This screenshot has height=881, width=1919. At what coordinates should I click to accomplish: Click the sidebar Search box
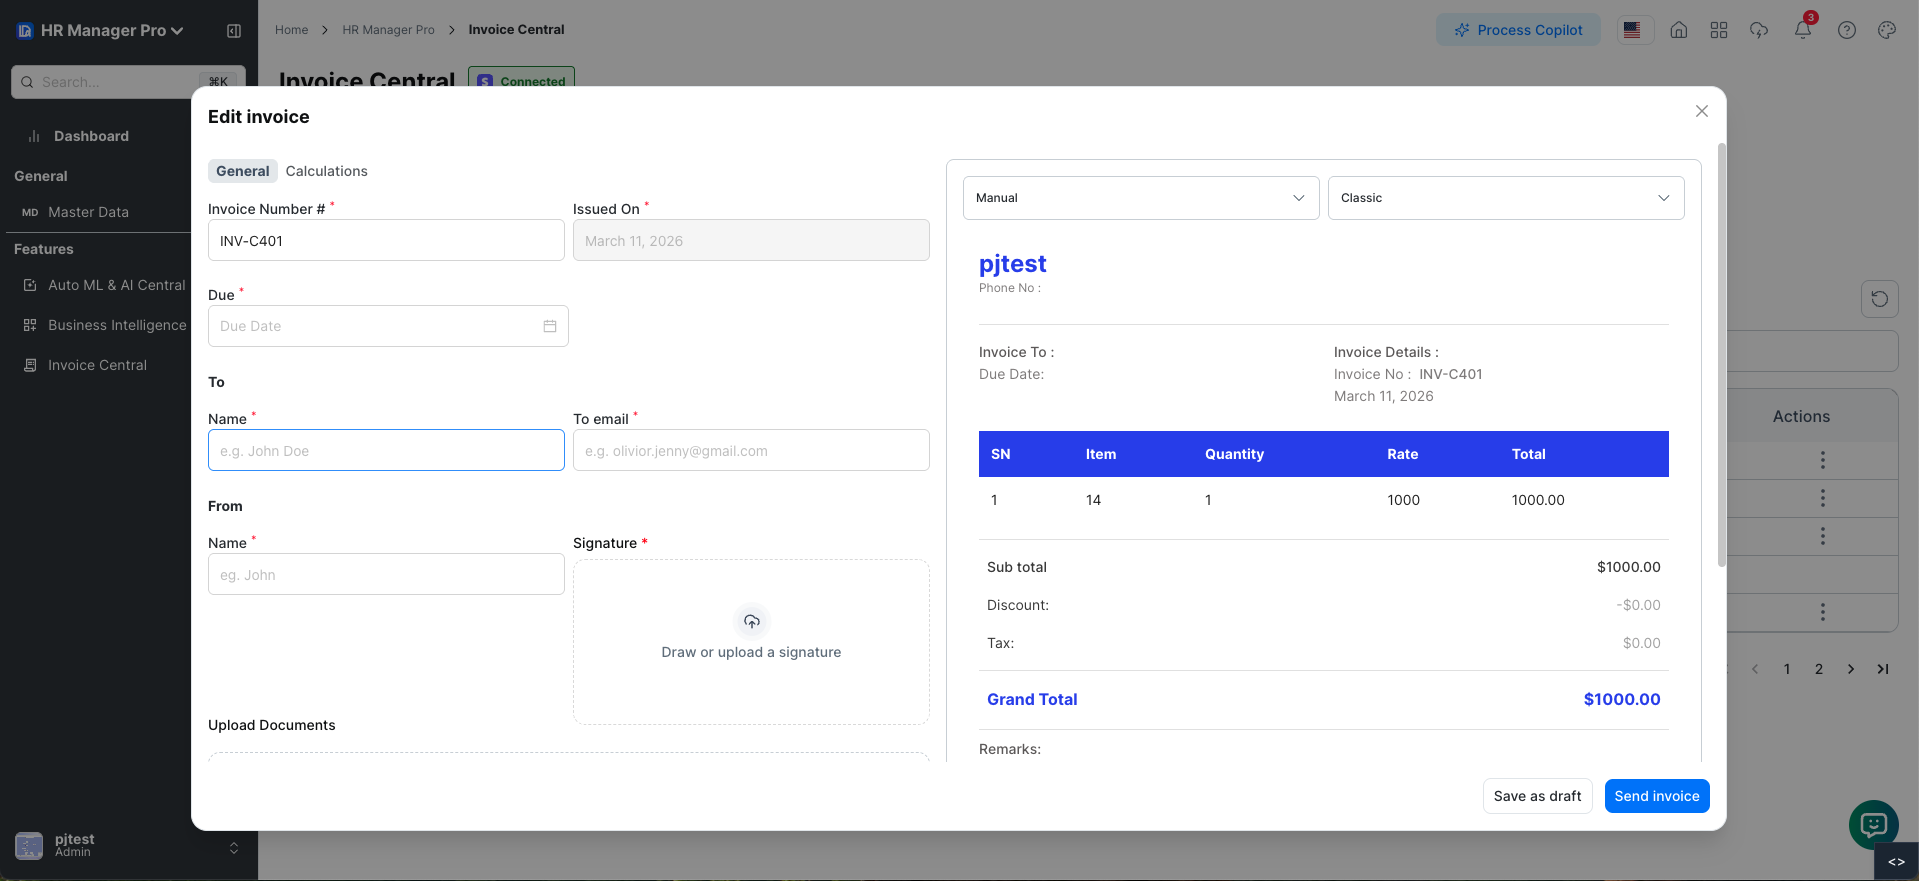click(128, 82)
